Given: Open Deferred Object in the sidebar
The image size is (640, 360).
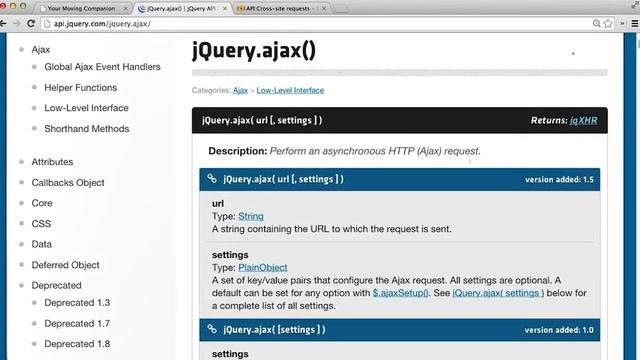Looking at the screenshot, I should (65, 265).
